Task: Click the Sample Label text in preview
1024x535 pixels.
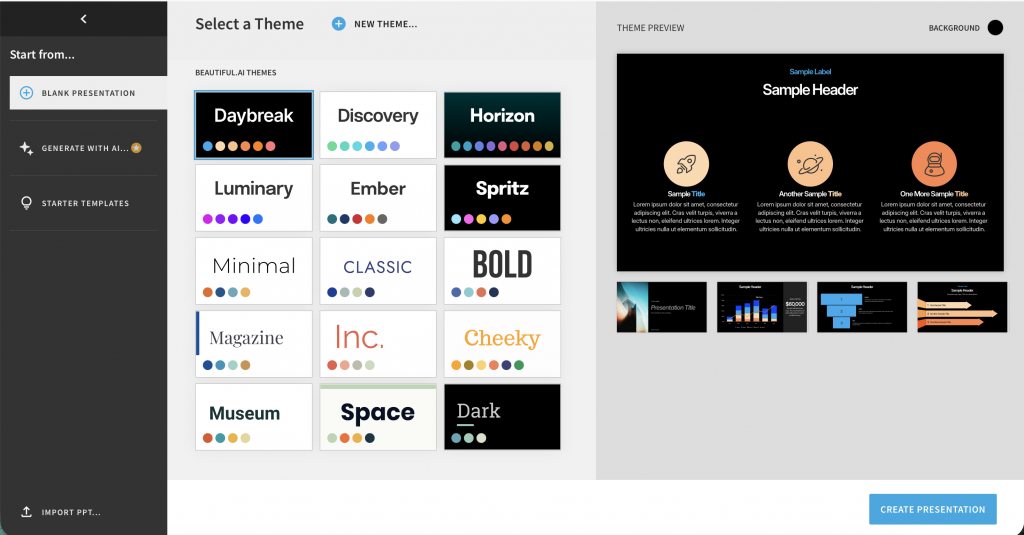Action: pos(810,72)
